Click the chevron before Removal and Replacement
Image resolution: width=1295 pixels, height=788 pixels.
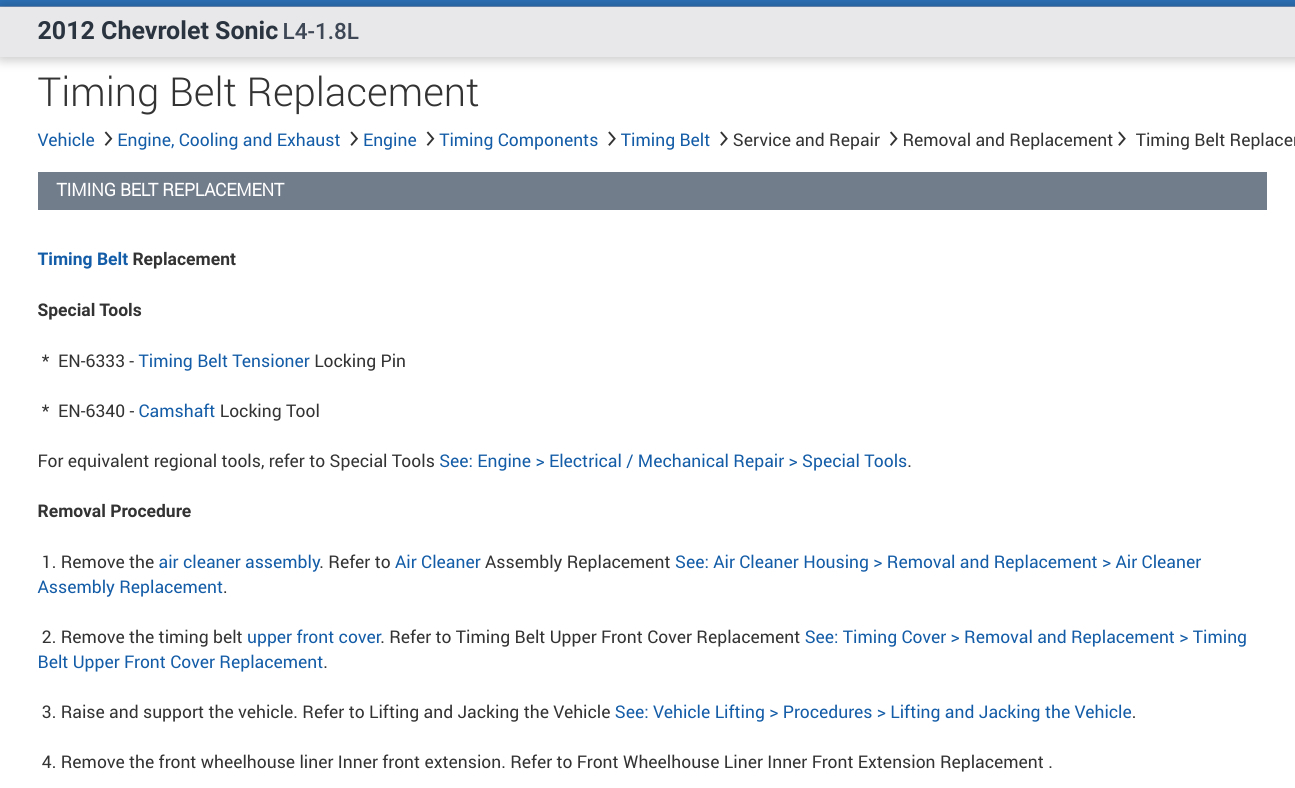(x=892, y=140)
